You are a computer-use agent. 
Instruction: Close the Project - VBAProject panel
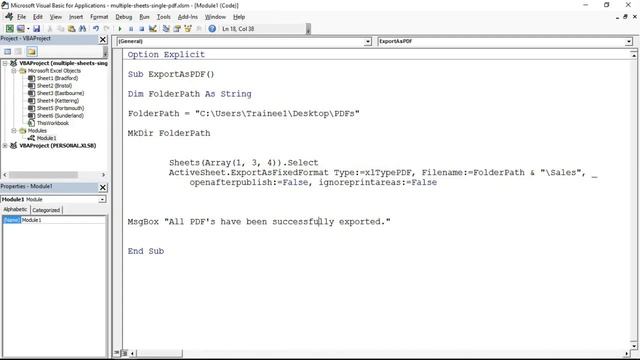tap(103, 39)
